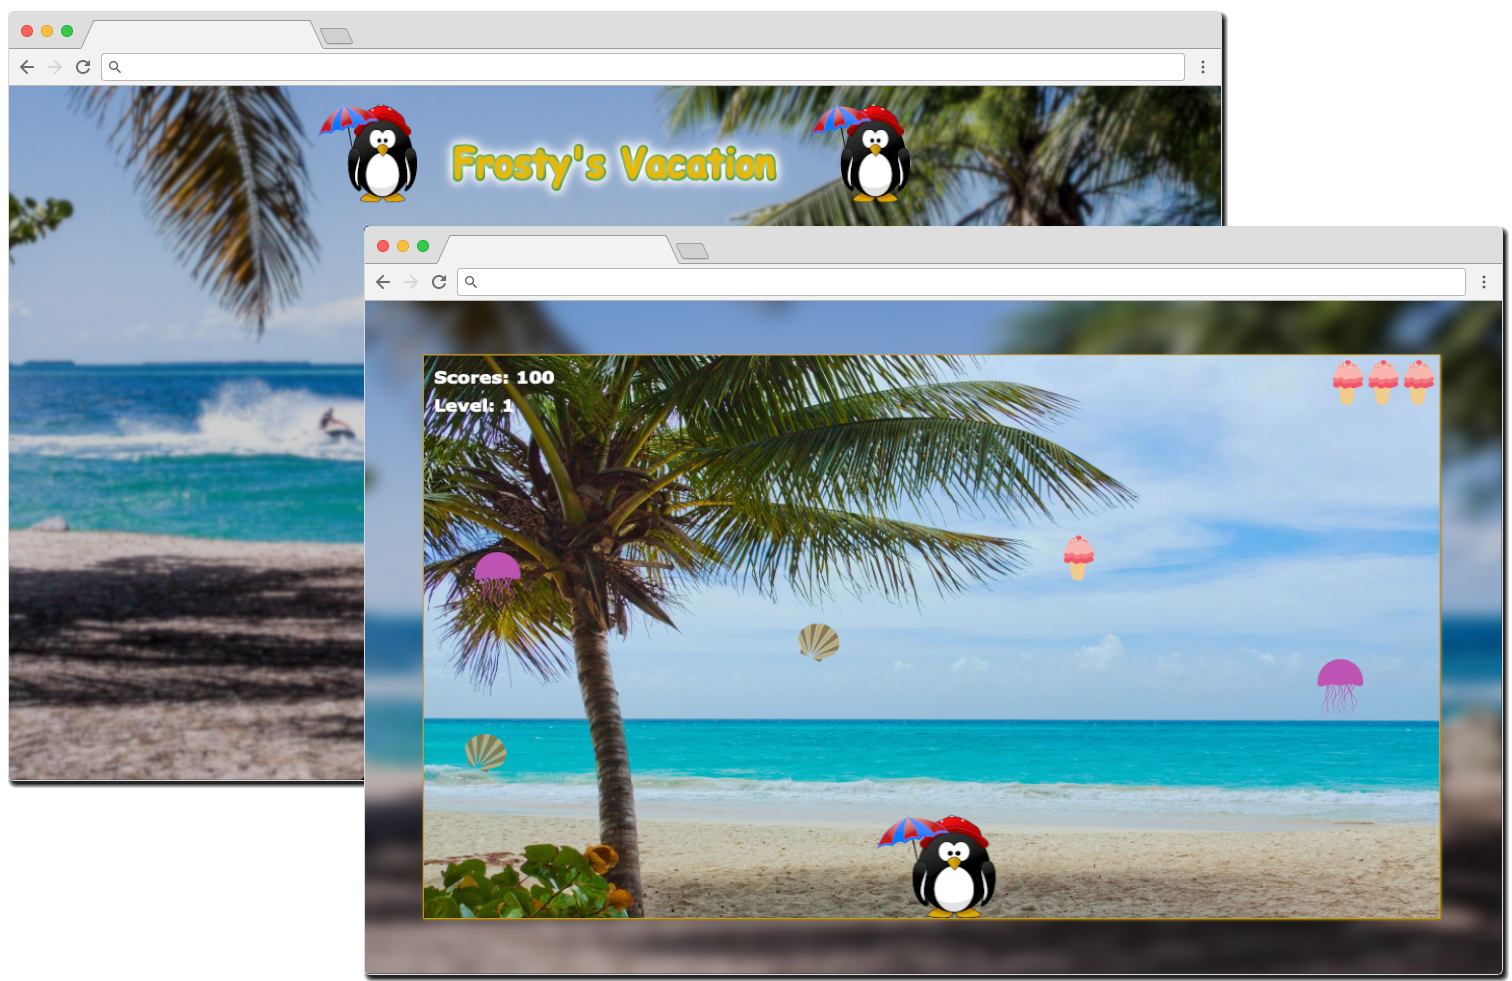This screenshot has width=1512, height=981.
Task: Open a new tab in the back browser window
Action: [x=337, y=36]
